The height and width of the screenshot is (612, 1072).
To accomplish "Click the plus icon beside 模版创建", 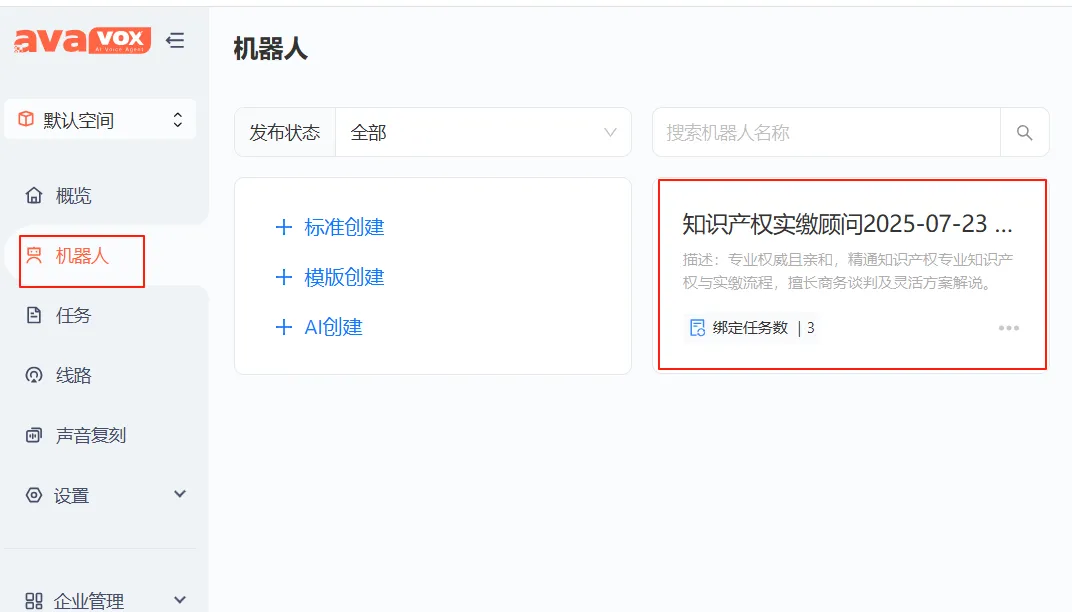I will click(x=283, y=278).
